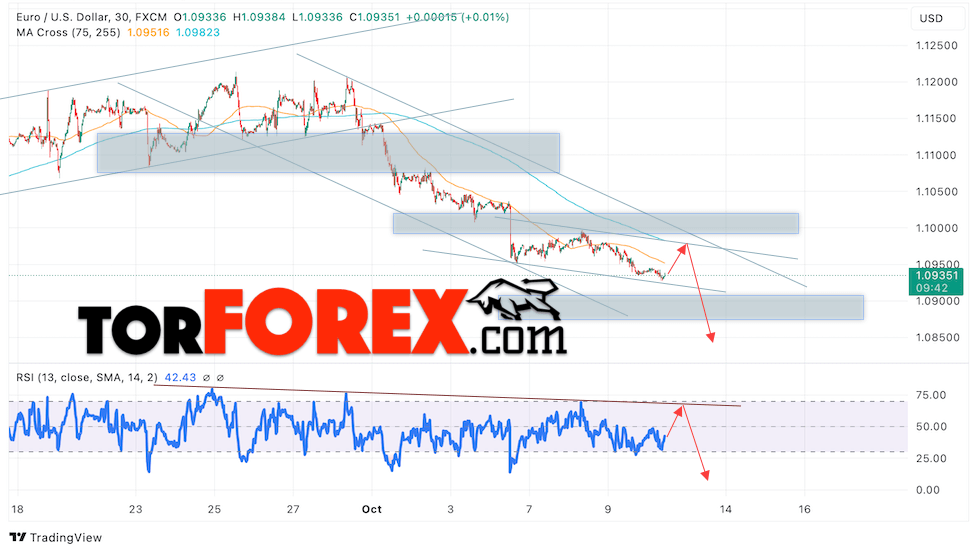Image resolution: width=978 pixels, height=553 pixels.
Task: Click the TradingView logo icon
Action: click(x=17, y=537)
